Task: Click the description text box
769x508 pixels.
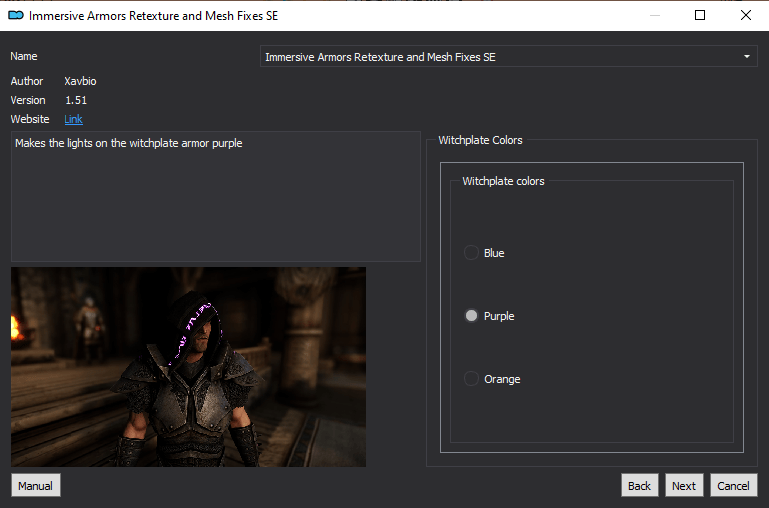Action: click(216, 196)
